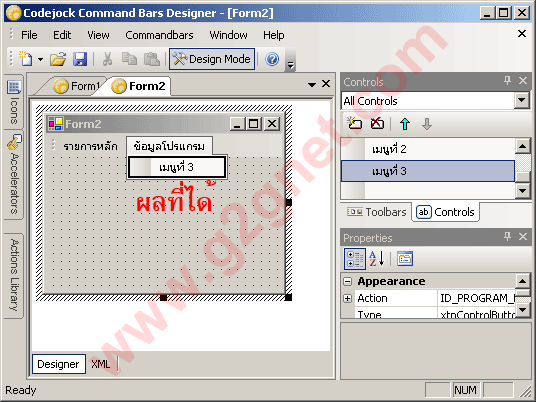Expand the Action property row
Viewport: 536px width, 402px height.
(x=348, y=298)
